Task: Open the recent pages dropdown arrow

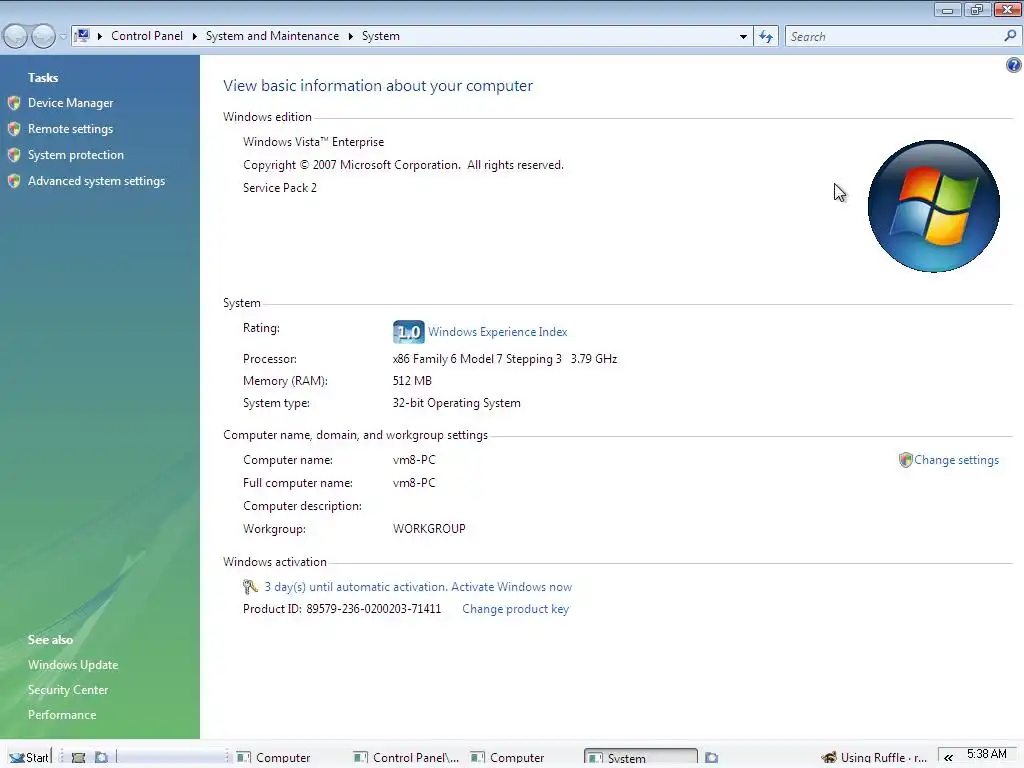Action: (63, 37)
